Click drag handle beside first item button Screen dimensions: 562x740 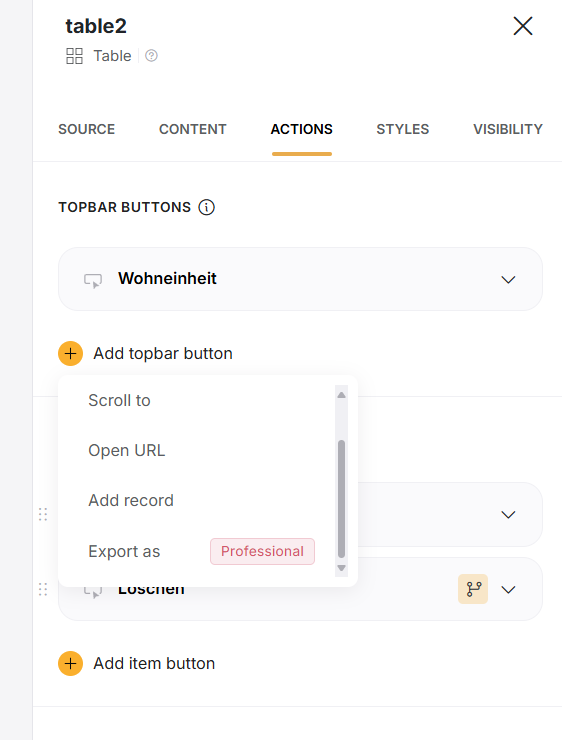(43, 514)
